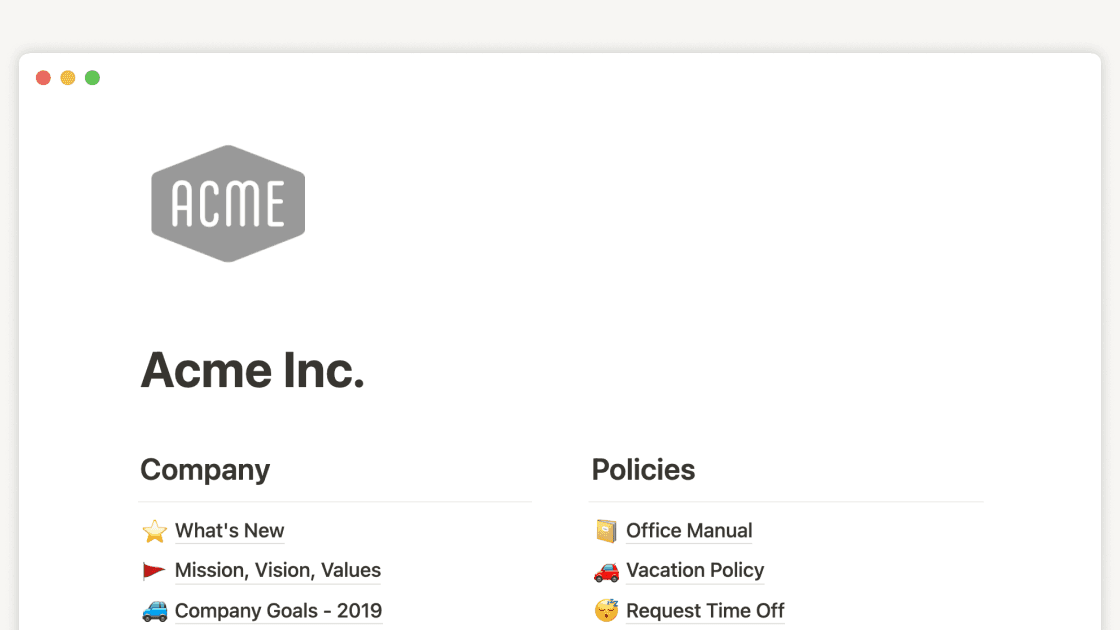Go to Company Goals - 2019

(x=278, y=611)
